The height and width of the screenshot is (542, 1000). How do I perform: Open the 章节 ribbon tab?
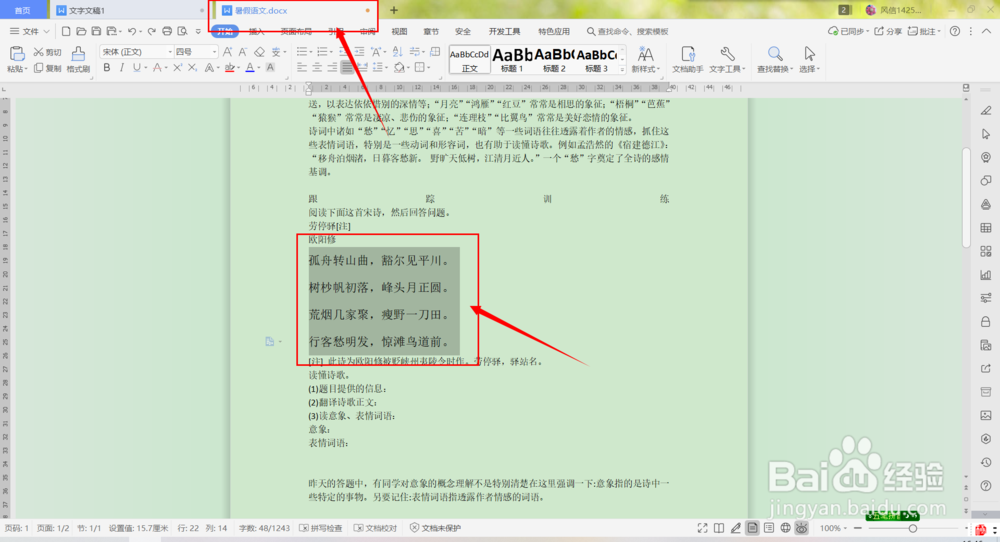pos(431,31)
